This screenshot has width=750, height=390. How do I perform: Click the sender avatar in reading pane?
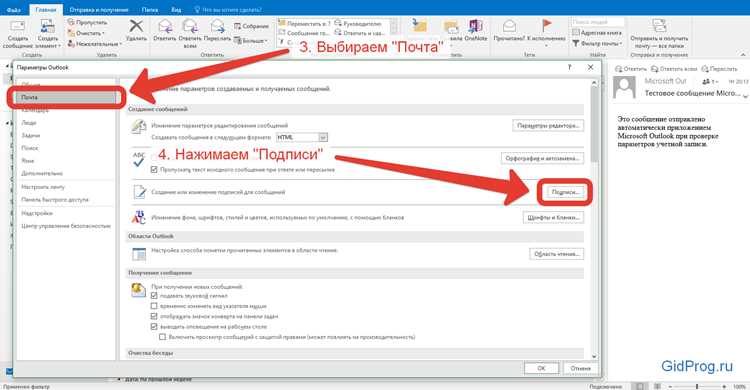click(x=624, y=87)
